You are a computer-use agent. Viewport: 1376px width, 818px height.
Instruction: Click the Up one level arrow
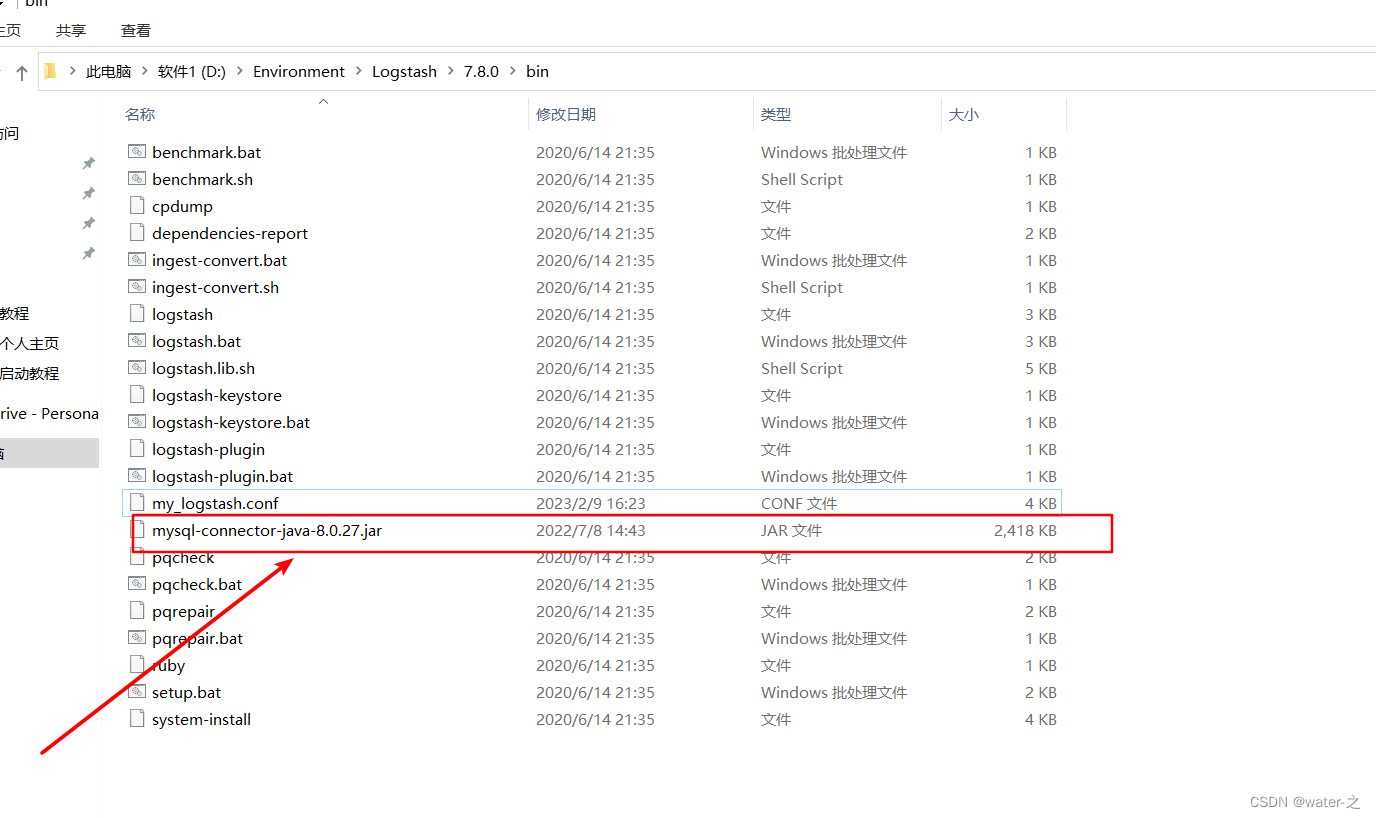click(21, 72)
